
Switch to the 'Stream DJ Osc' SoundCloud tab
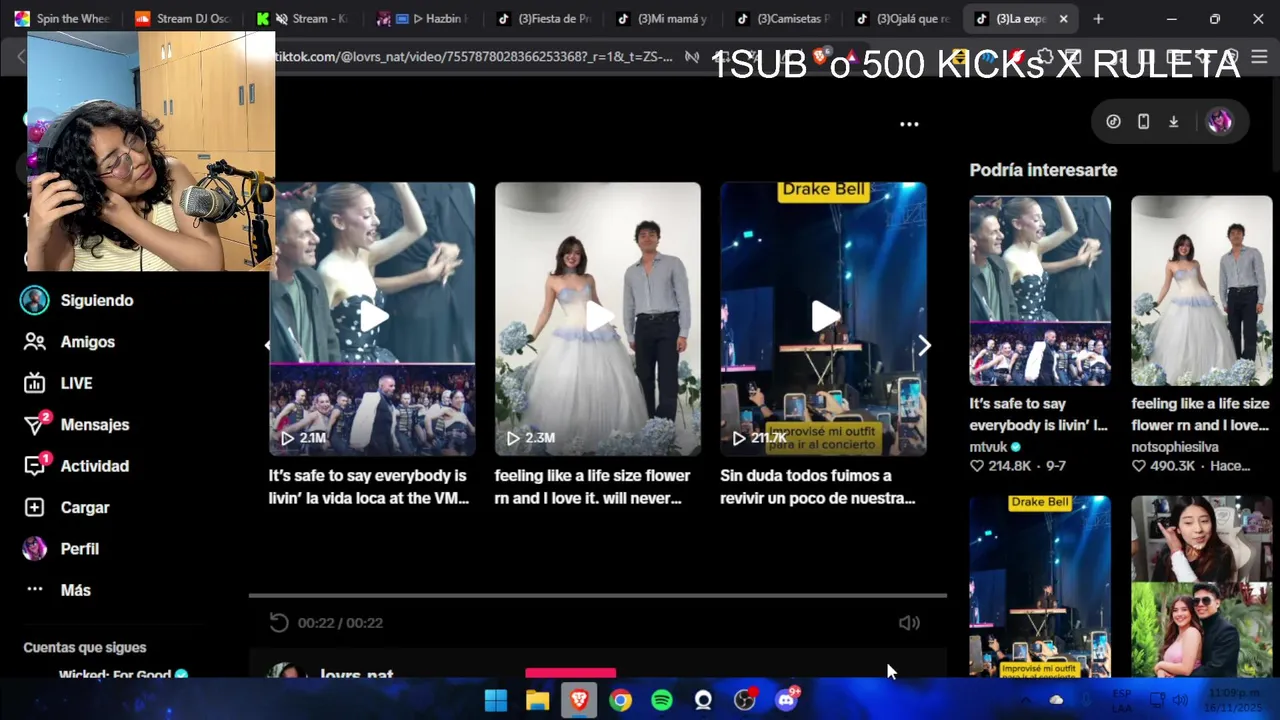pos(182,19)
